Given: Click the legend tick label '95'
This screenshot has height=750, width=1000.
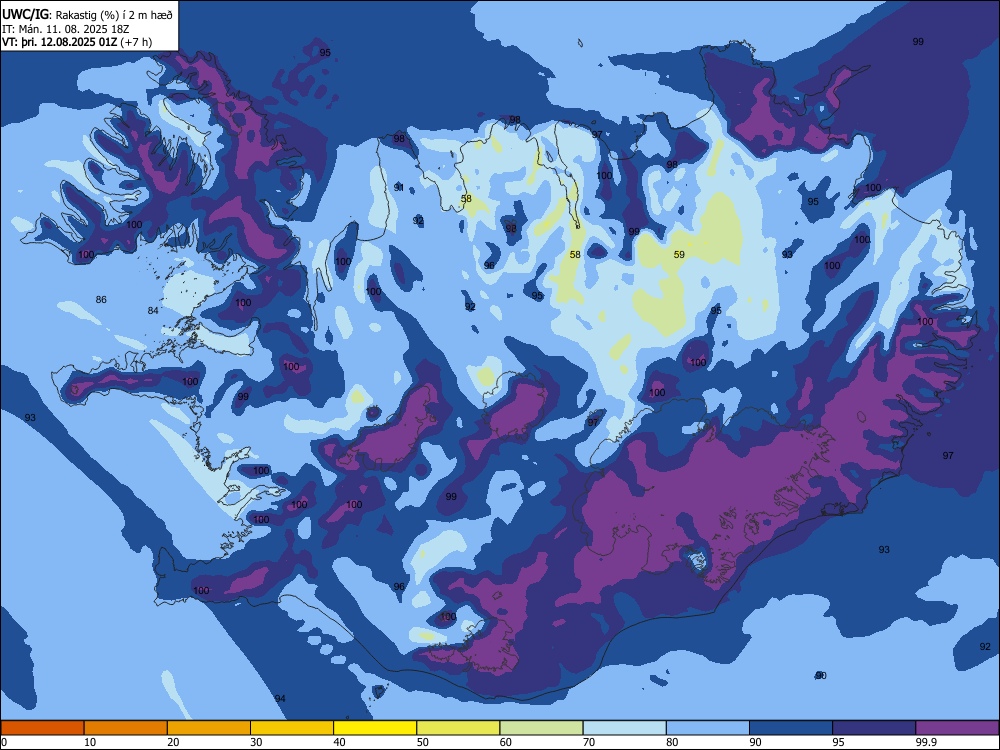Looking at the screenshot, I should [838, 742].
